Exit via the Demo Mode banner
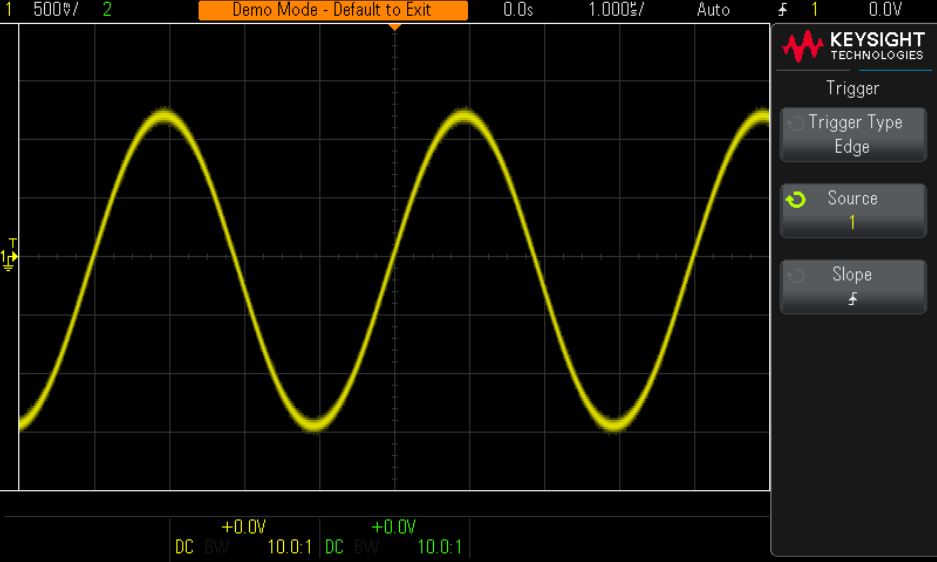937x562 pixels. pyautogui.click(x=333, y=10)
